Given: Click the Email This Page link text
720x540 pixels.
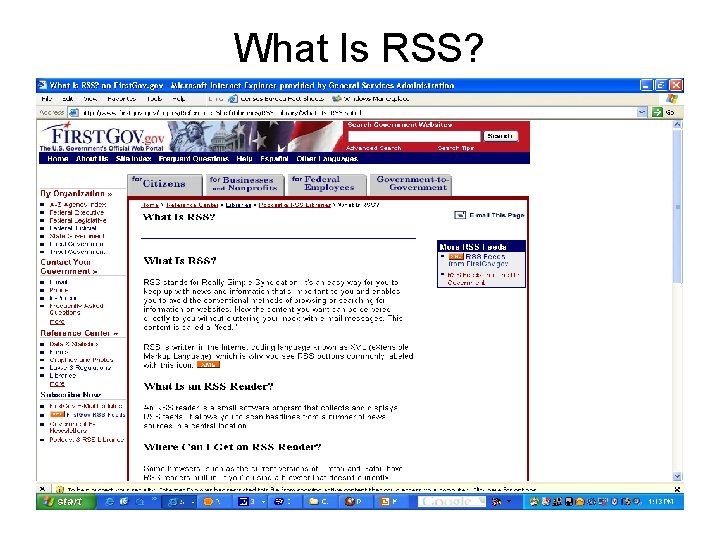Looking at the screenshot, I should click(x=496, y=215).
